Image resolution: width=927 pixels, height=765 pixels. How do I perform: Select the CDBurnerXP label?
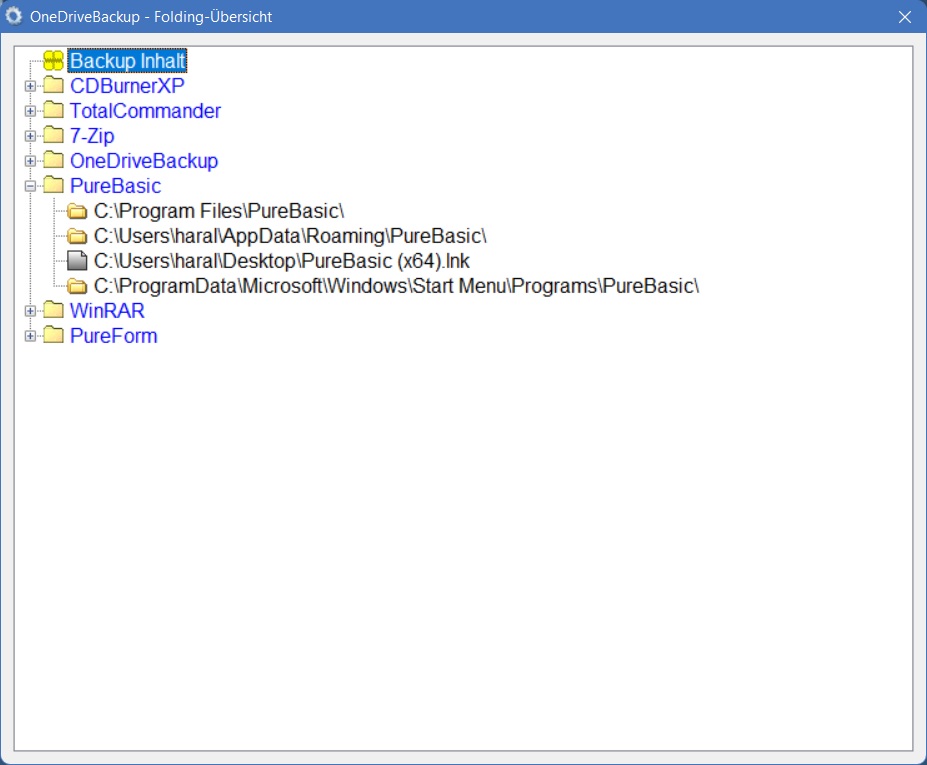[127, 86]
